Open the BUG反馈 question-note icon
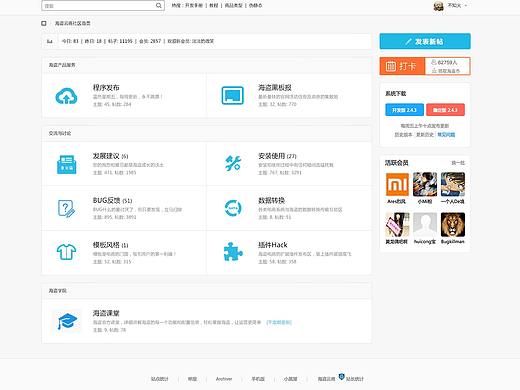Image resolution: width=520 pixels, height=390 pixels. [66, 208]
